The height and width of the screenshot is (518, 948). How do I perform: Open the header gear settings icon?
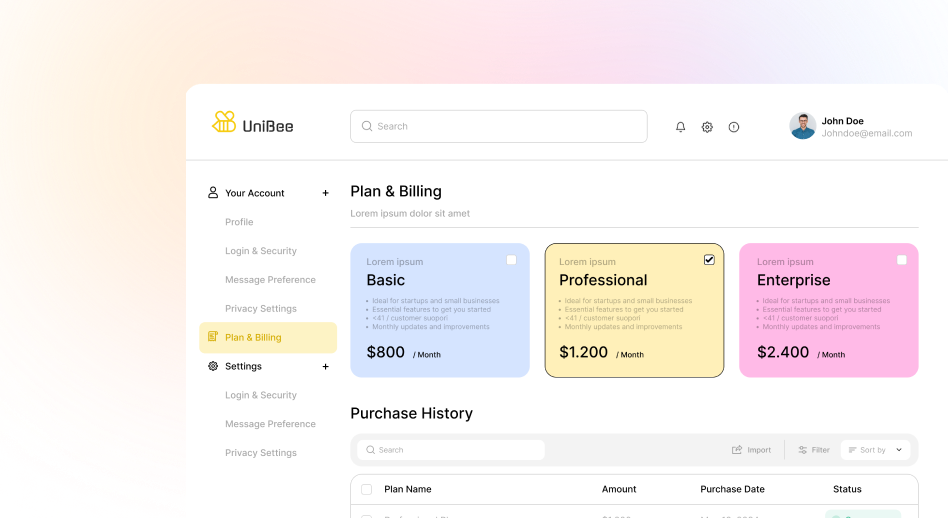coord(707,127)
